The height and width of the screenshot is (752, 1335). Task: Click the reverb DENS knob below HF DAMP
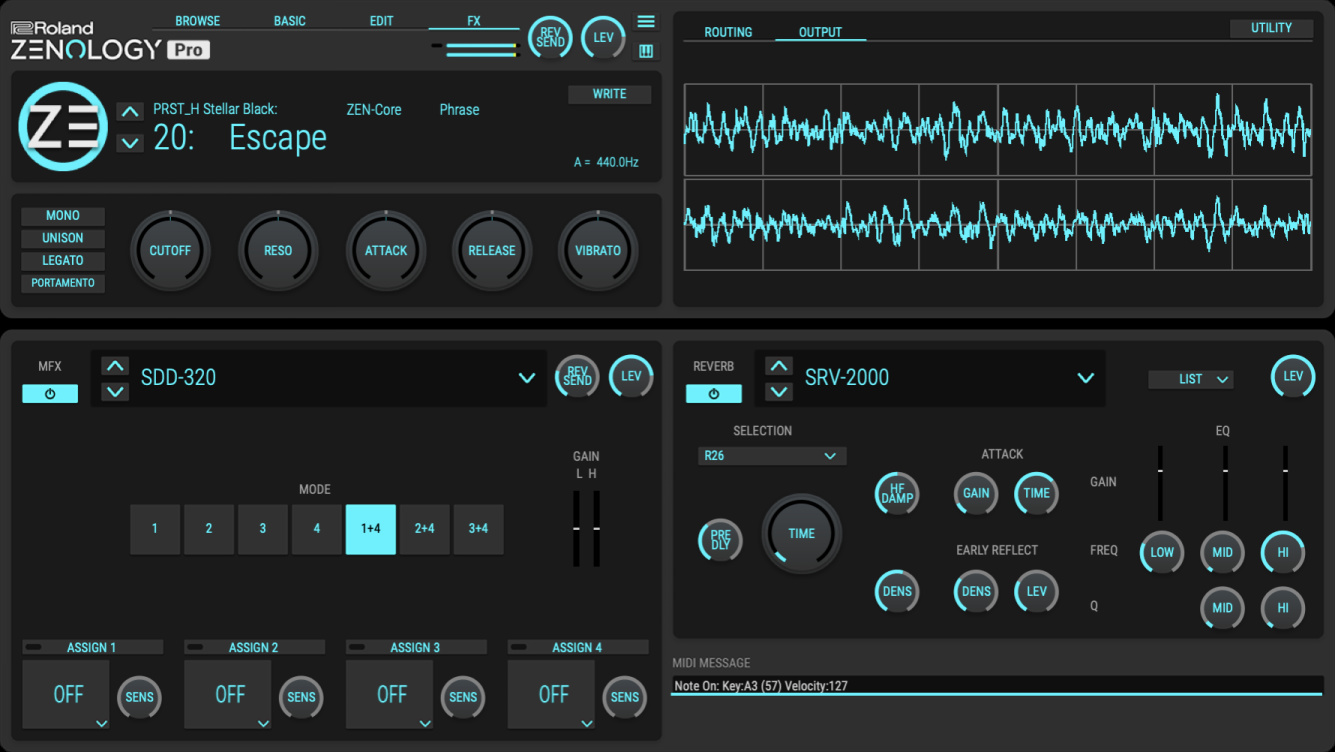pos(897,591)
